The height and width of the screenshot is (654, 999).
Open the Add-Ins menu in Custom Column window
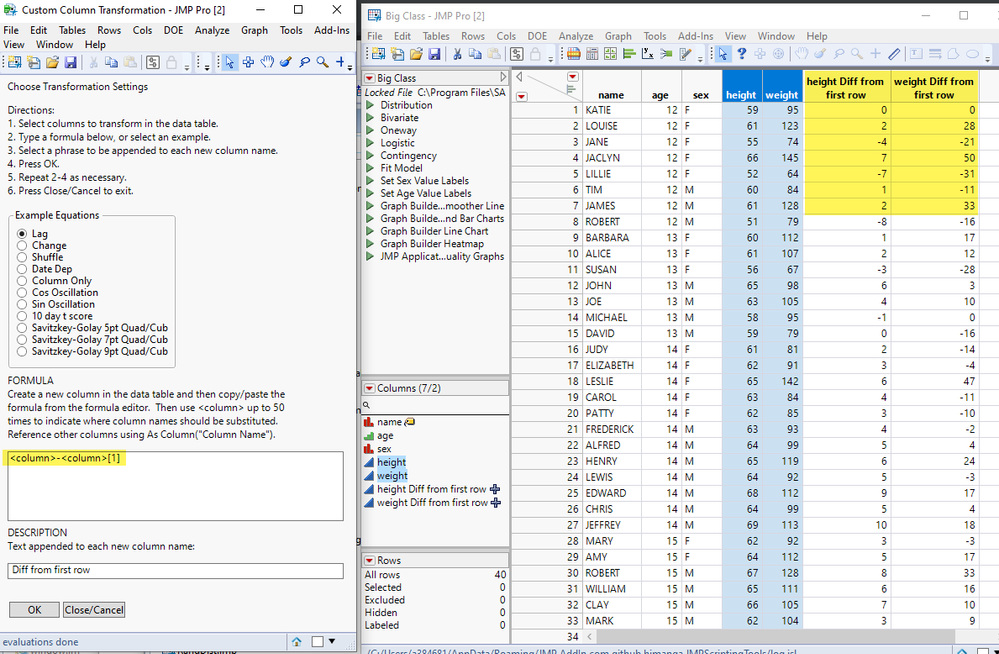pos(331,30)
